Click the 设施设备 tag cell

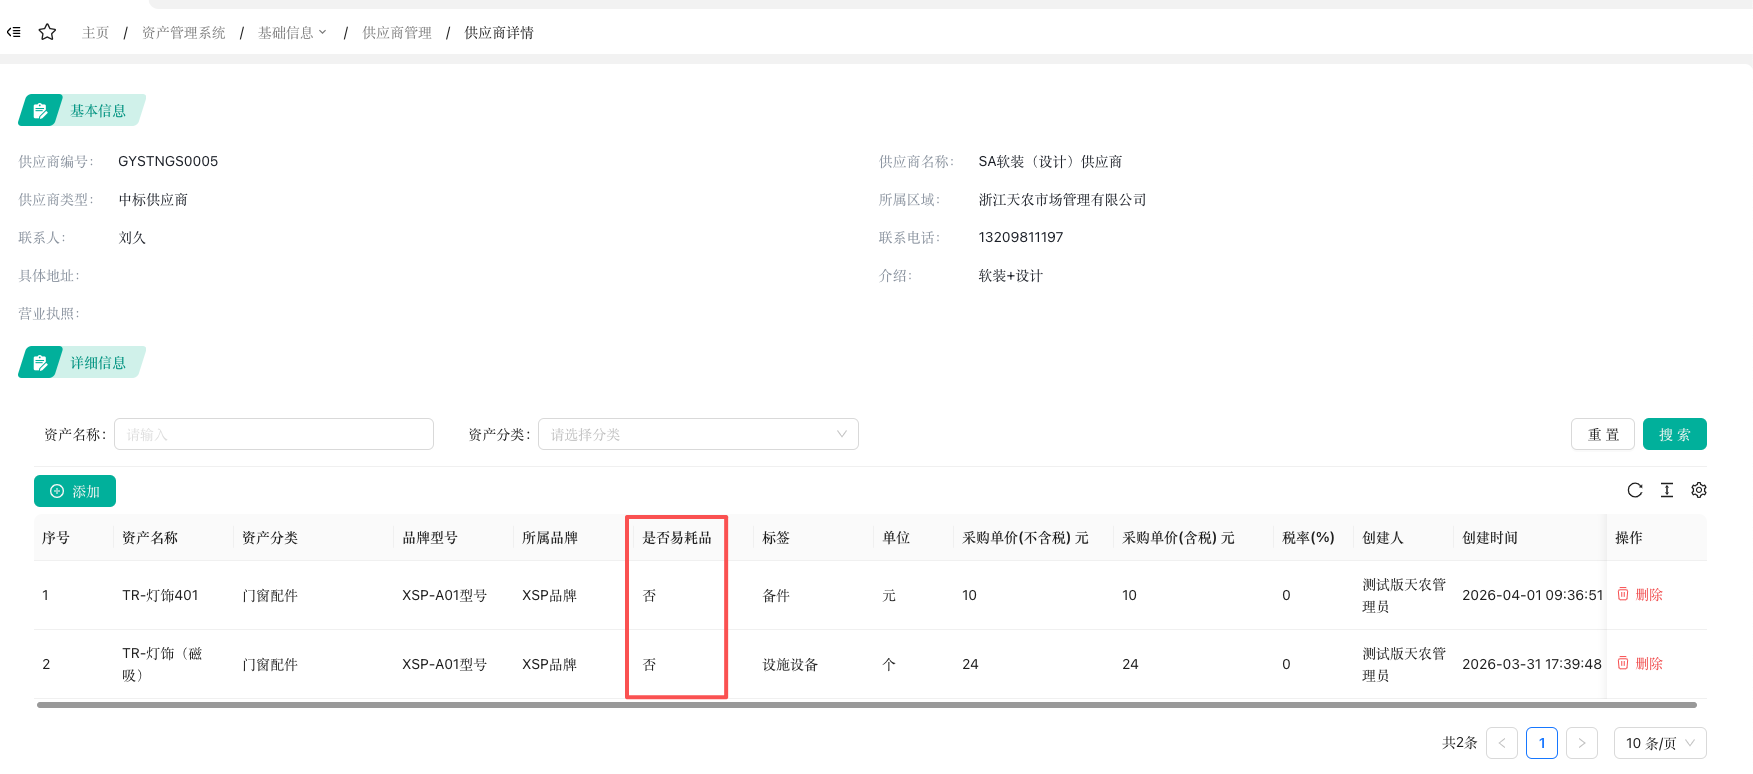(790, 664)
